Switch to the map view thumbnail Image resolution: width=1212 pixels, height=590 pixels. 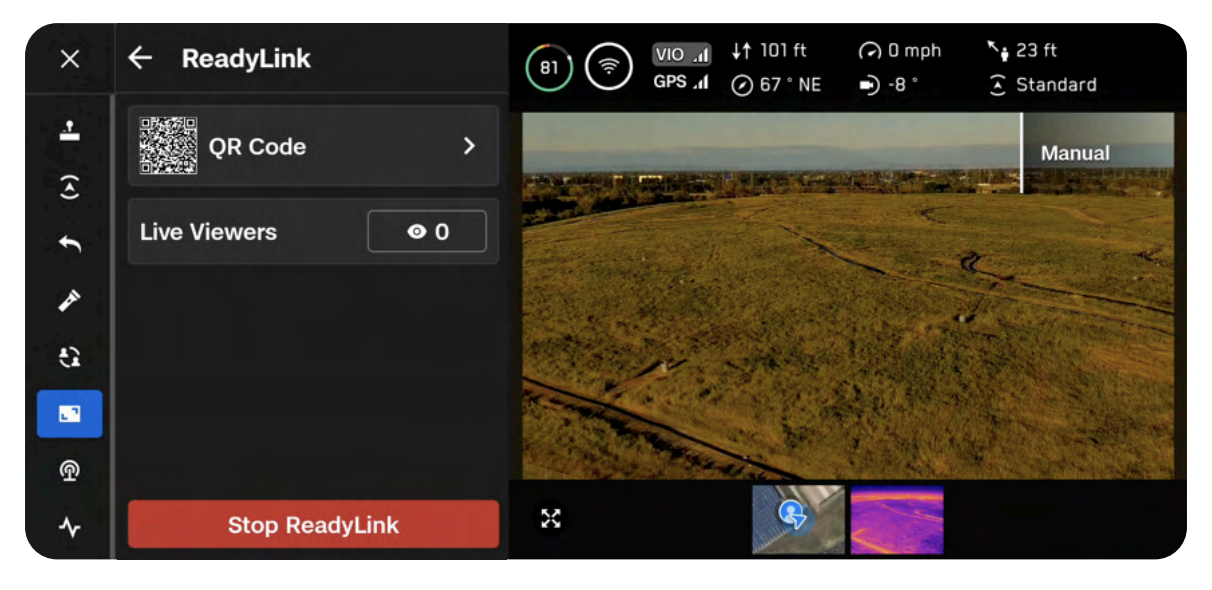click(x=797, y=519)
